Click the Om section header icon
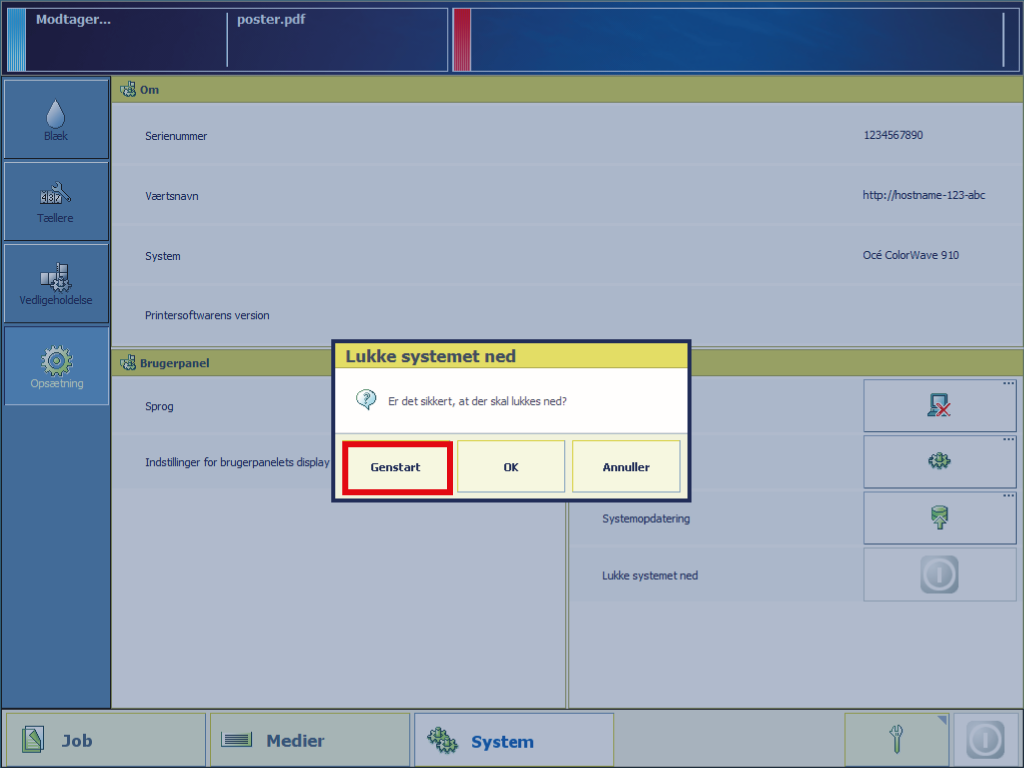Viewport: 1024px width, 768px height. [128, 89]
